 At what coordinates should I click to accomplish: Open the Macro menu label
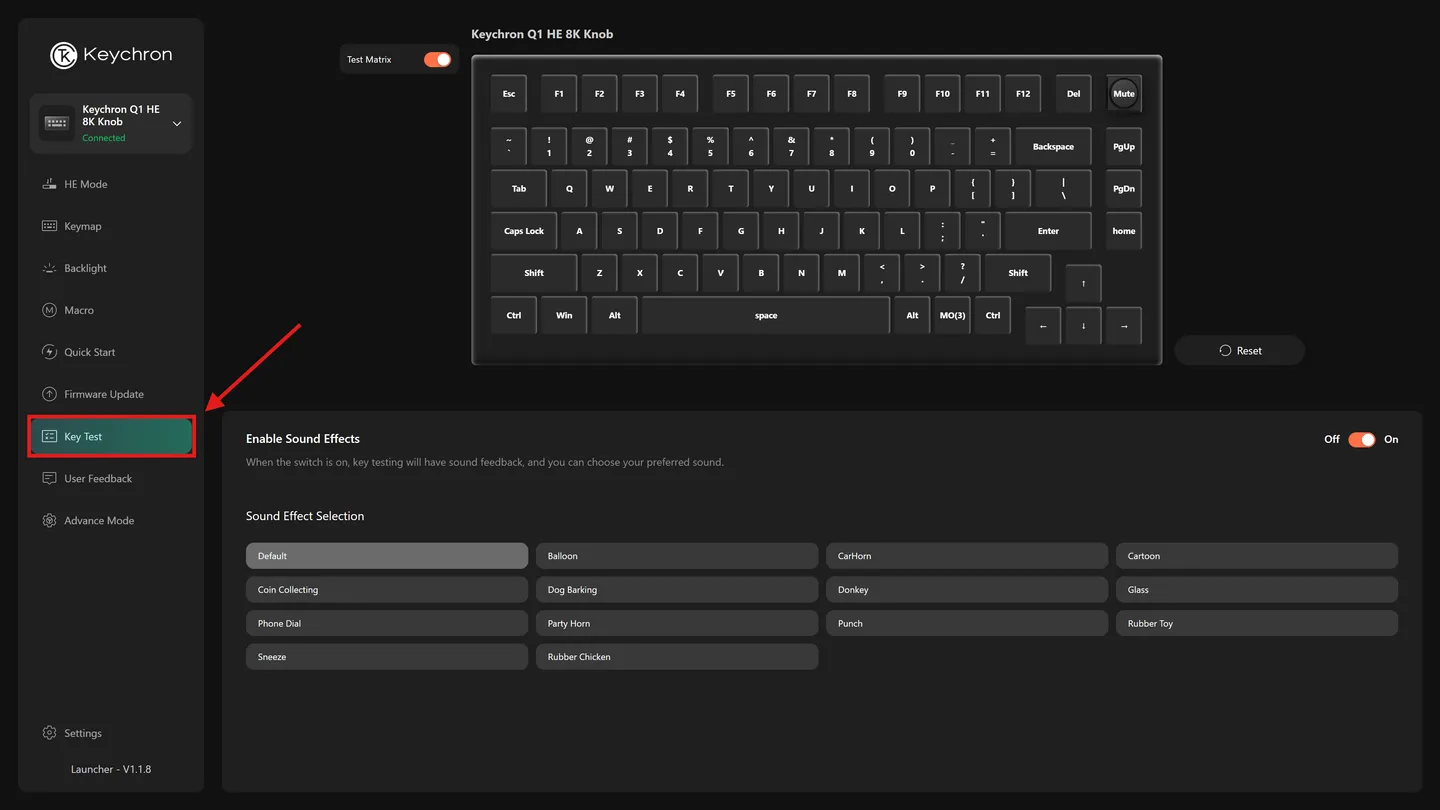coord(79,310)
